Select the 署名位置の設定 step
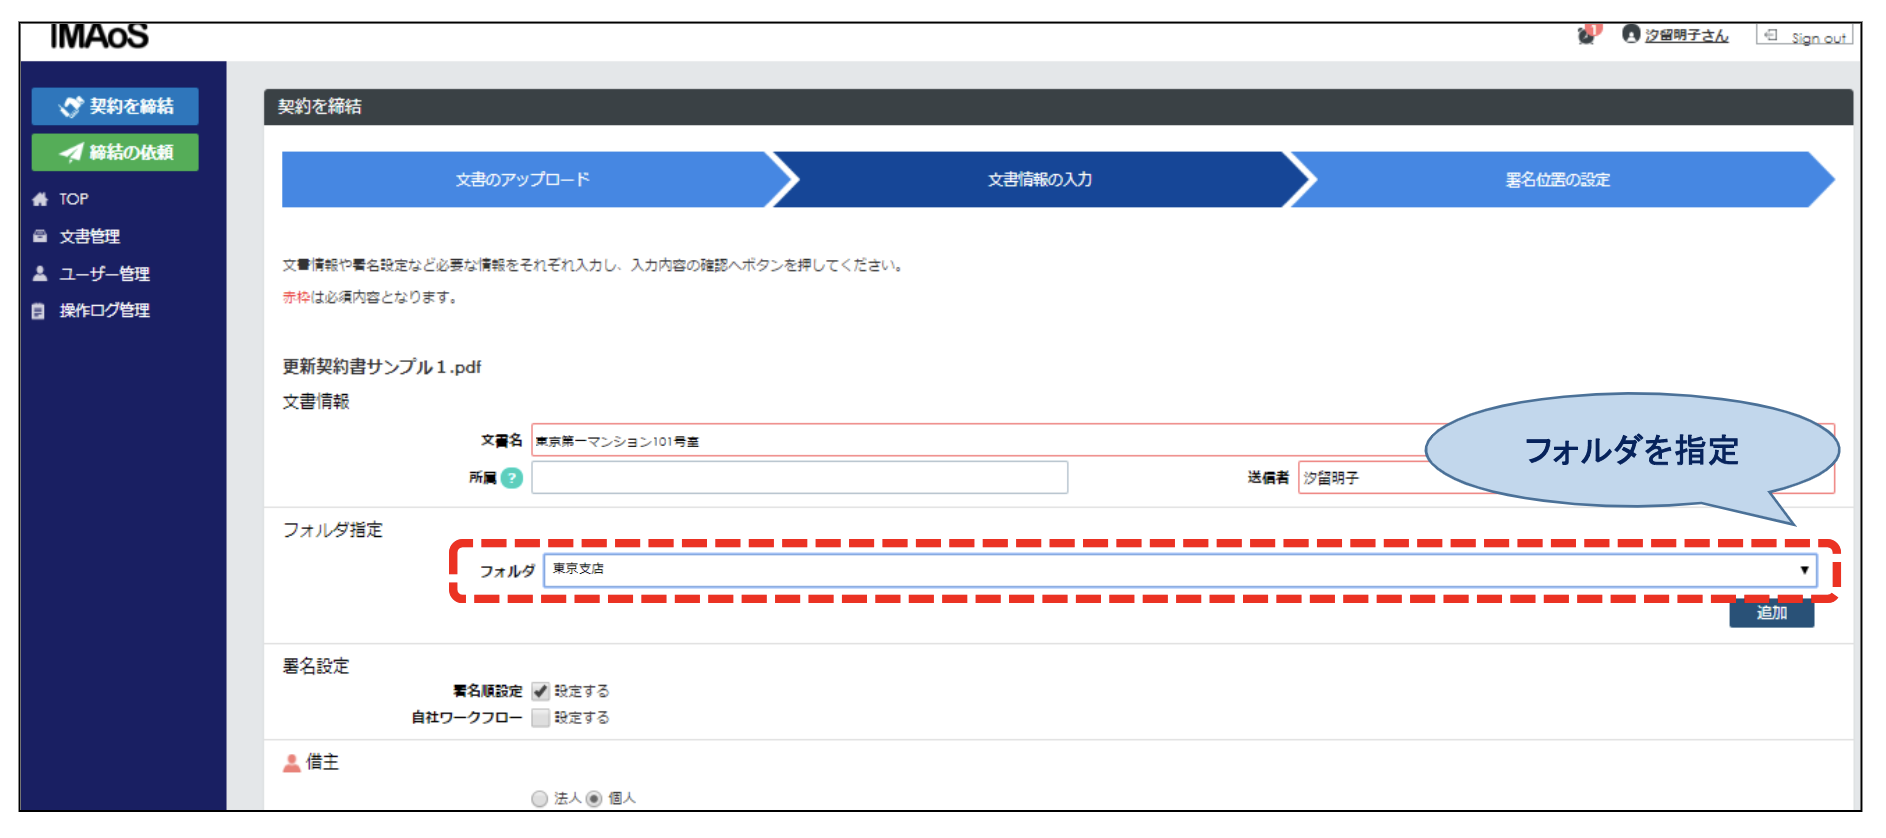The height and width of the screenshot is (838, 1886). coord(1558,180)
